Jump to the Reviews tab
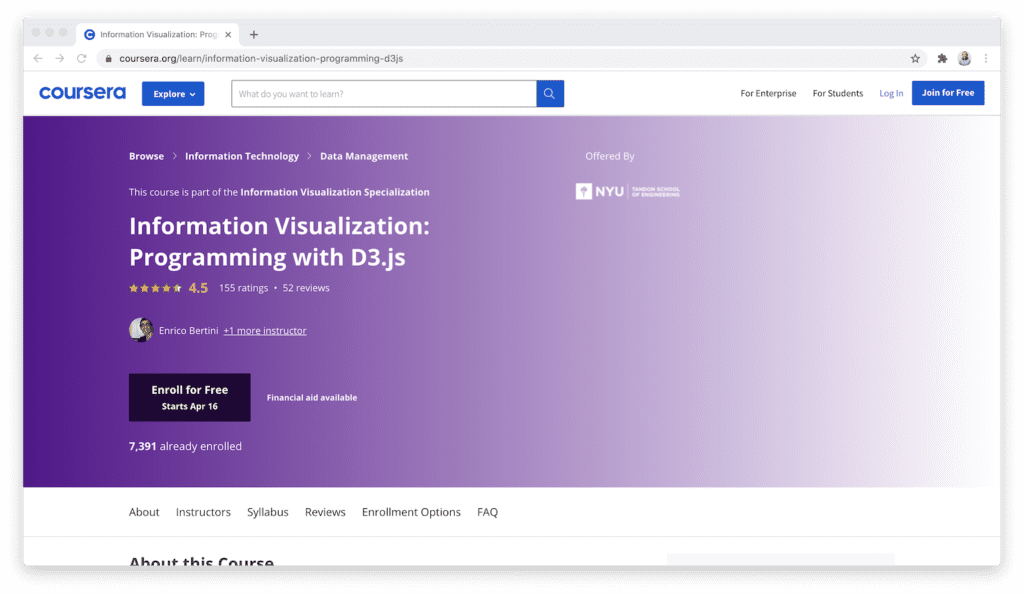 [325, 512]
